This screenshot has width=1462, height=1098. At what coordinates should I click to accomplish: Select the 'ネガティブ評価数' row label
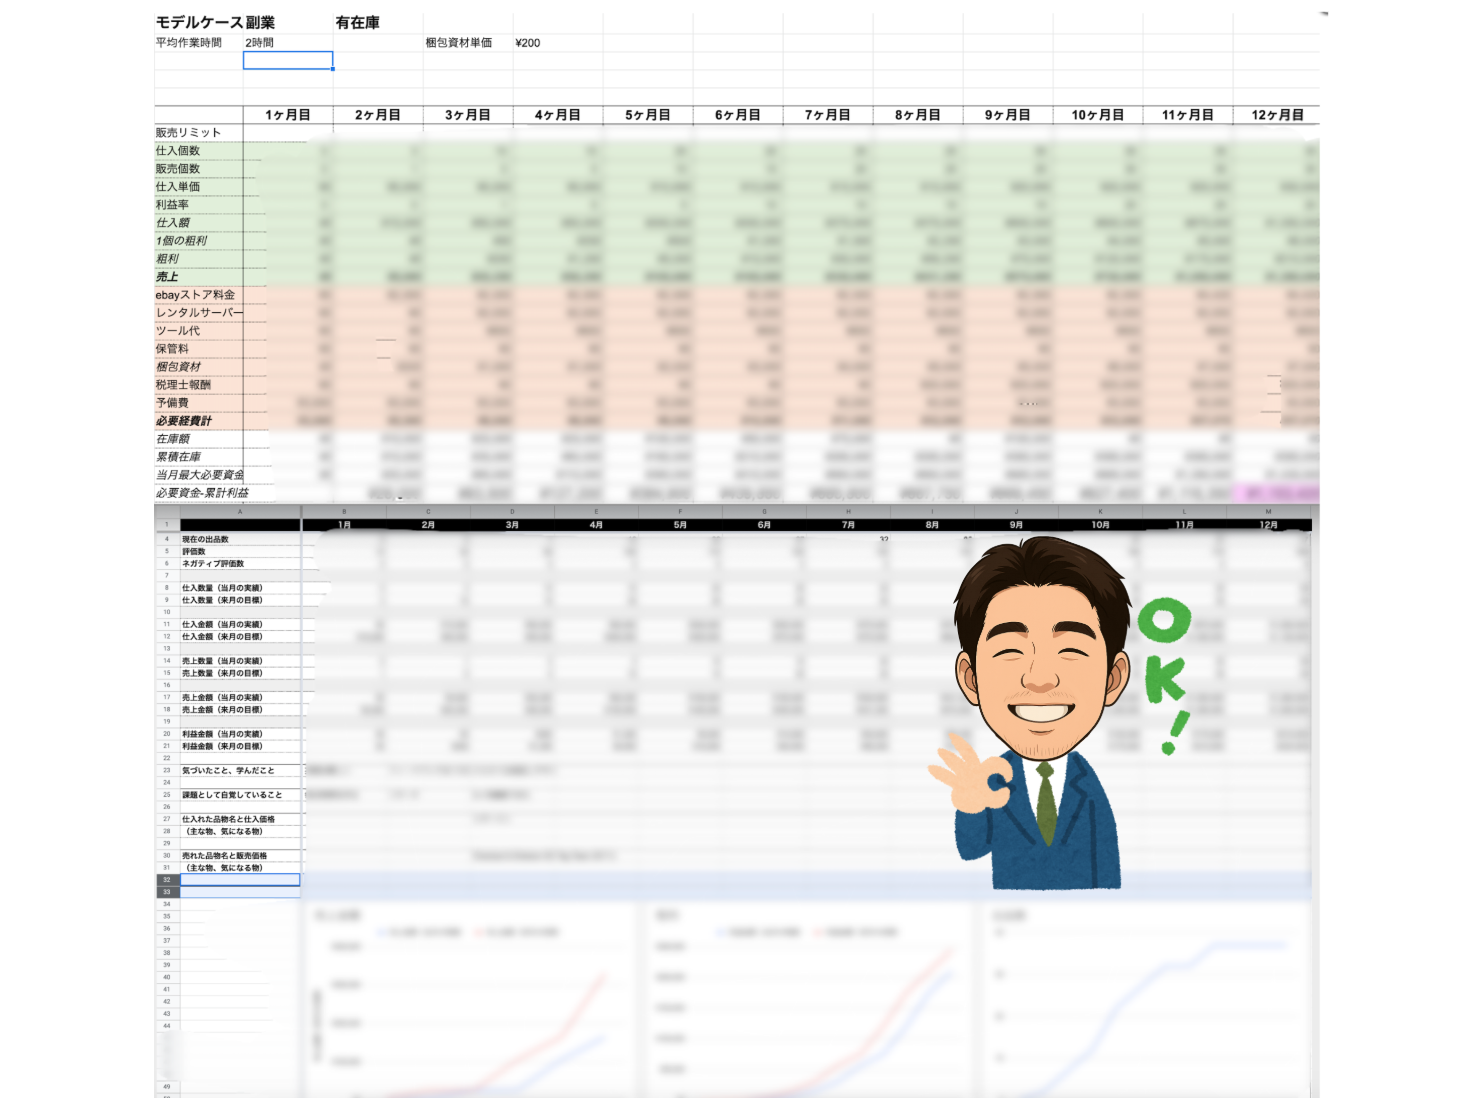[213, 563]
